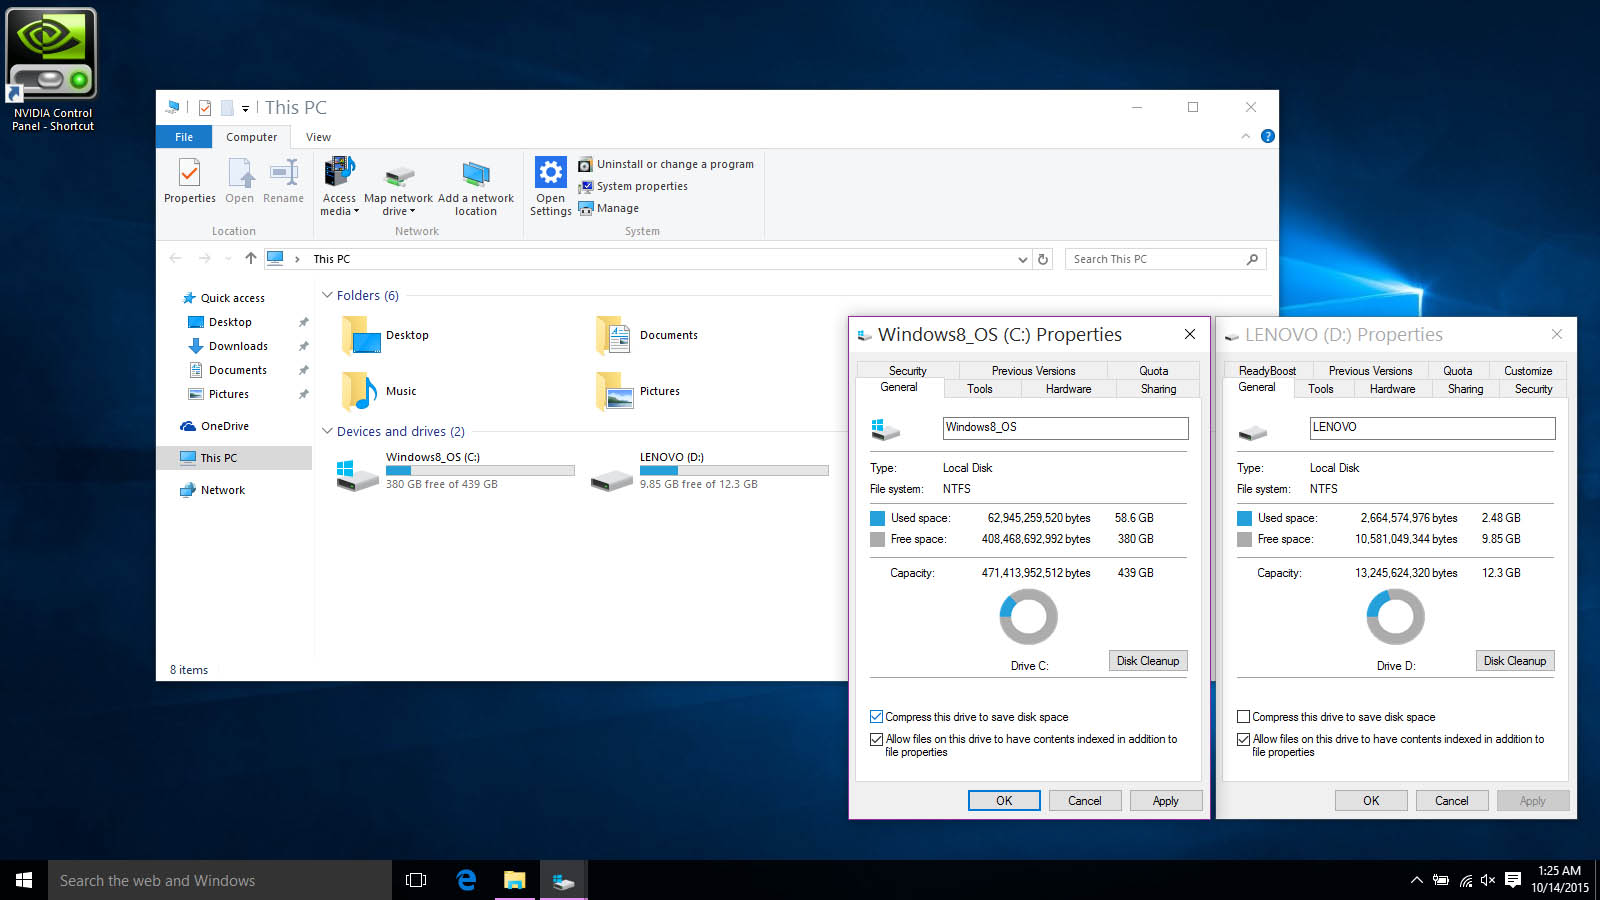Select Downloads under Quick access
Image resolution: width=1600 pixels, height=900 pixels.
point(238,346)
